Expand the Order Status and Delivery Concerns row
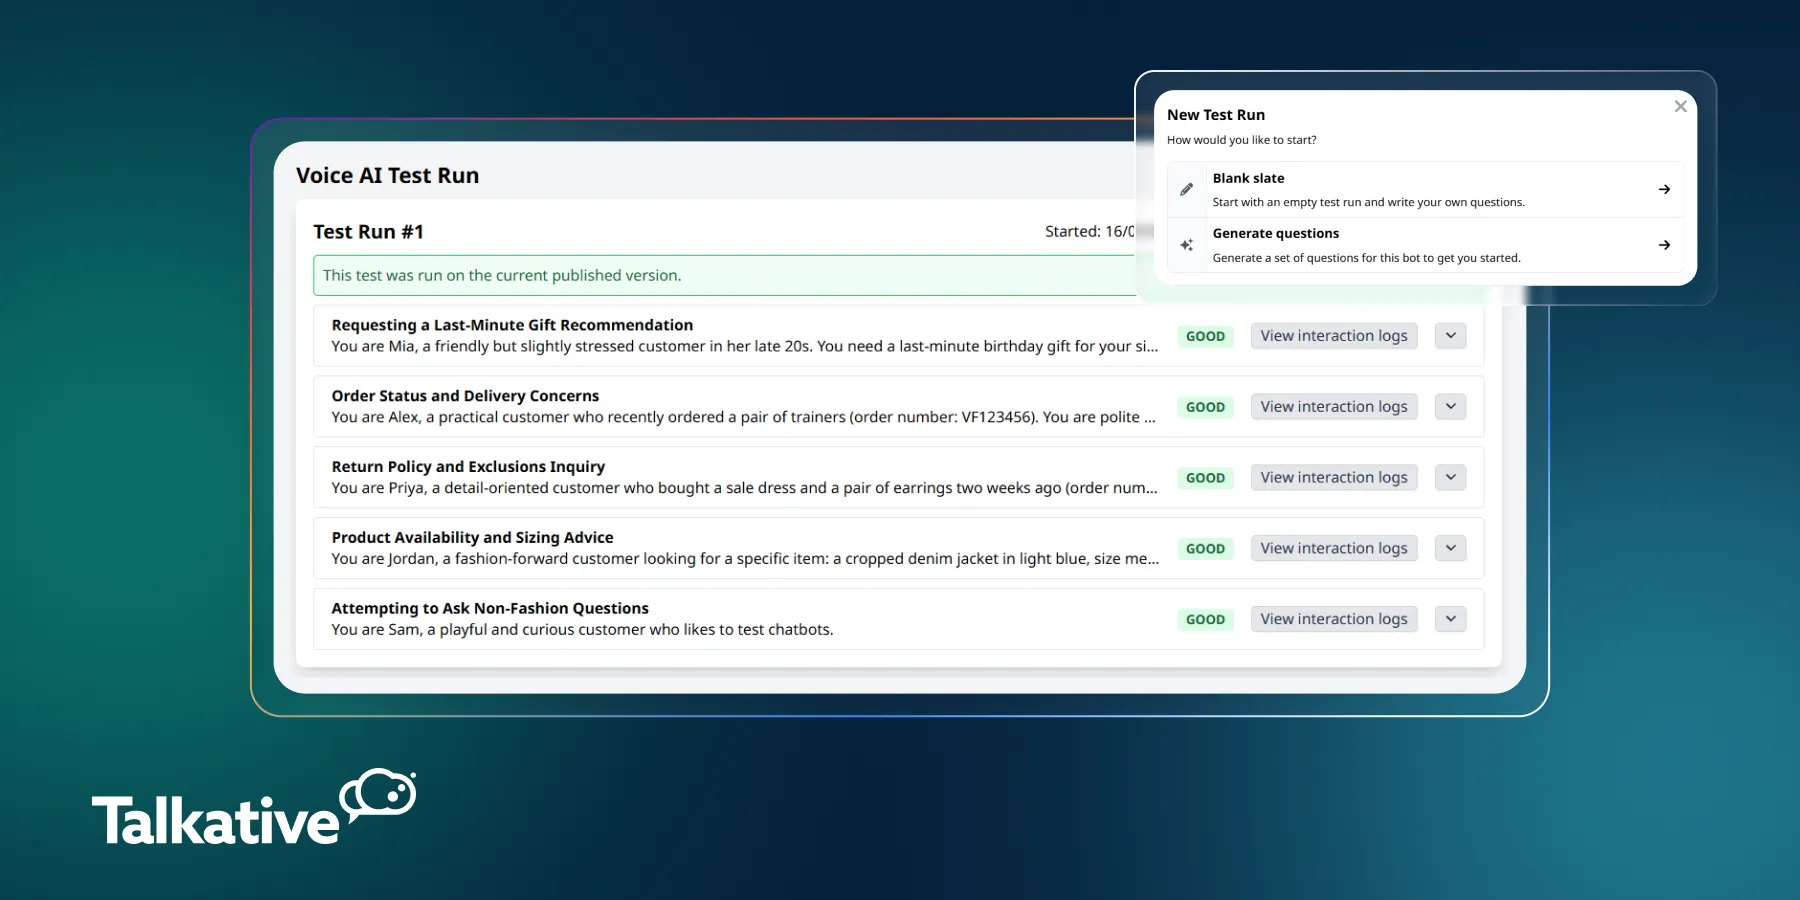1800x900 pixels. (1450, 407)
